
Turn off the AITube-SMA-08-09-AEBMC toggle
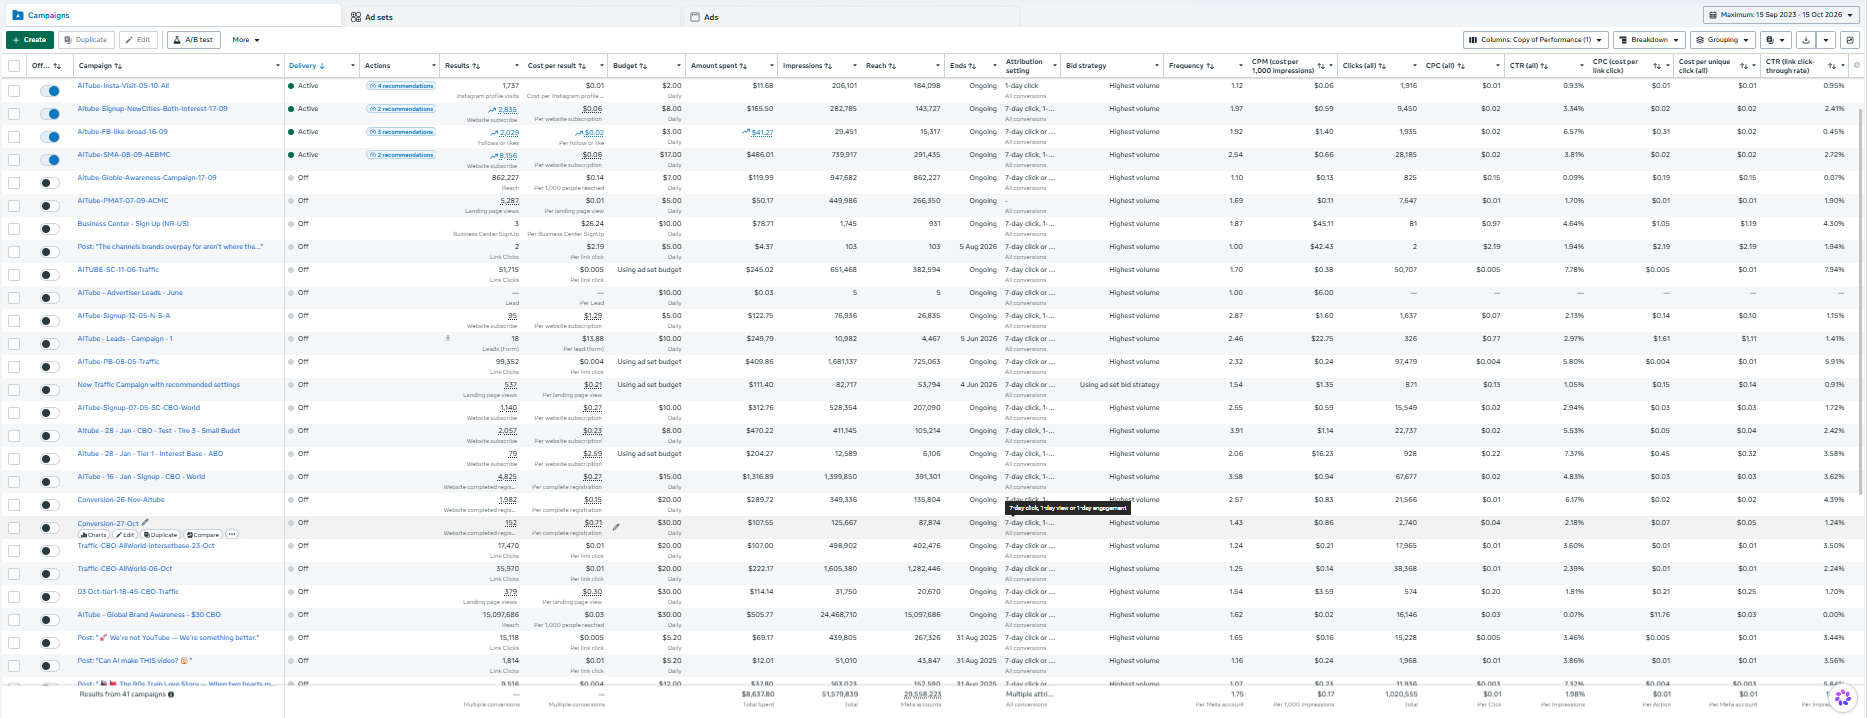[x=49, y=159]
